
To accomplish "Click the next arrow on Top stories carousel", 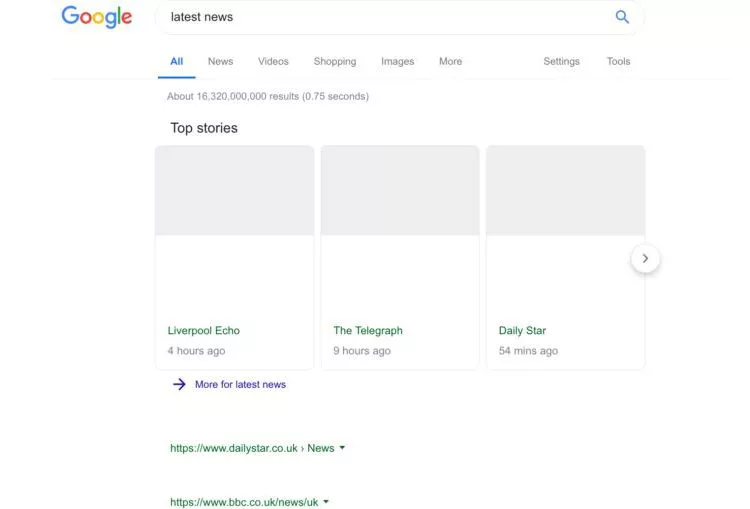I will point(645,258).
